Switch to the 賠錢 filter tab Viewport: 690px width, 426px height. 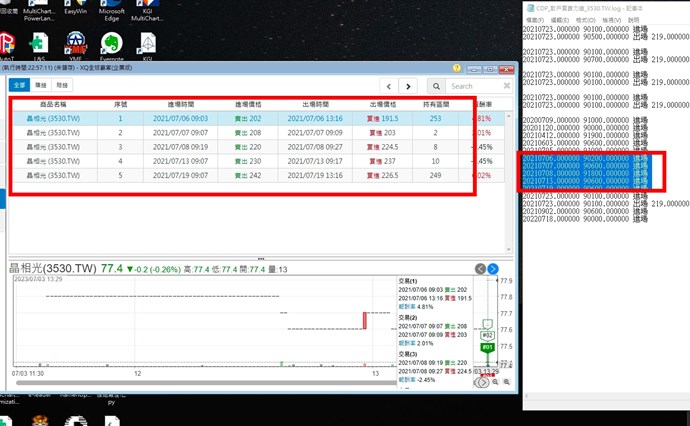(x=63, y=86)
